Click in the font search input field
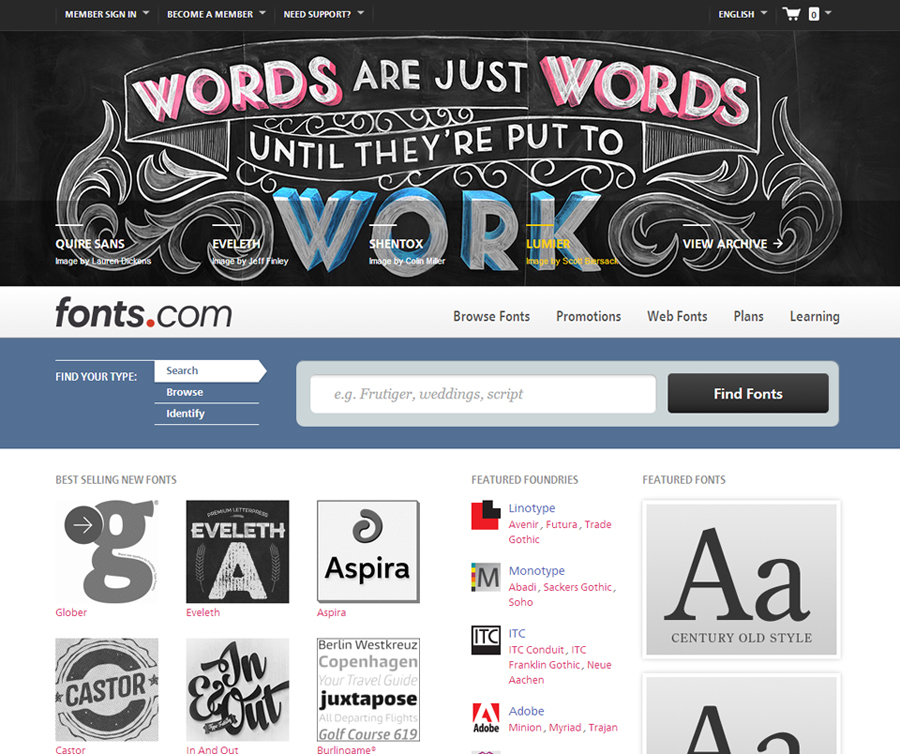Image resolution: width=900 pixels, height=754 pixels. point(483,394)
